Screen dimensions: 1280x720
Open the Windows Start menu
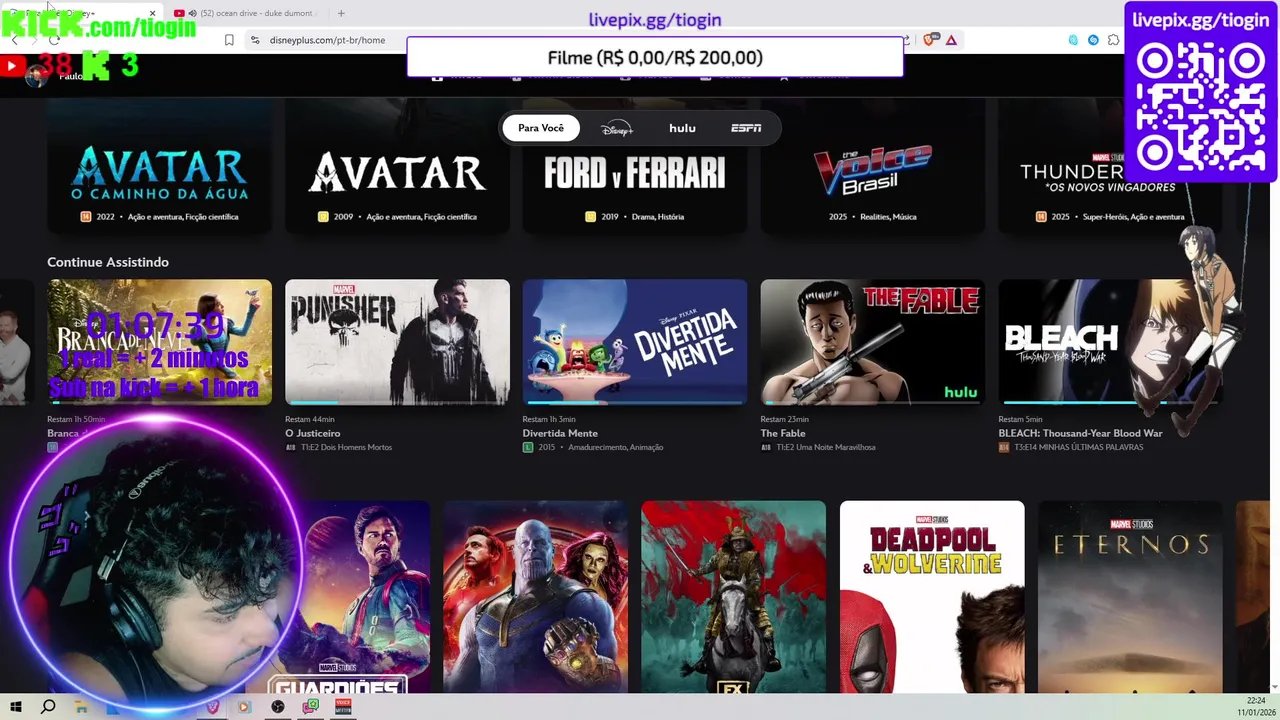(16, 707)
